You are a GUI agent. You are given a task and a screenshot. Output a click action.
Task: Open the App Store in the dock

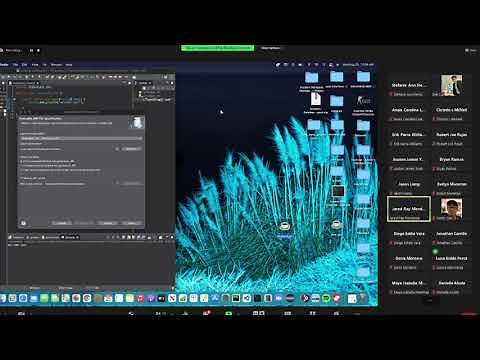[215, 298]
